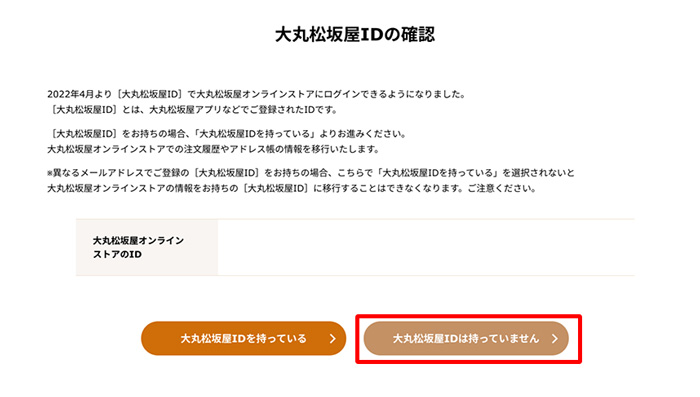Click the 大丸松坂屋IDは持っていません button

tap(466, 338)
